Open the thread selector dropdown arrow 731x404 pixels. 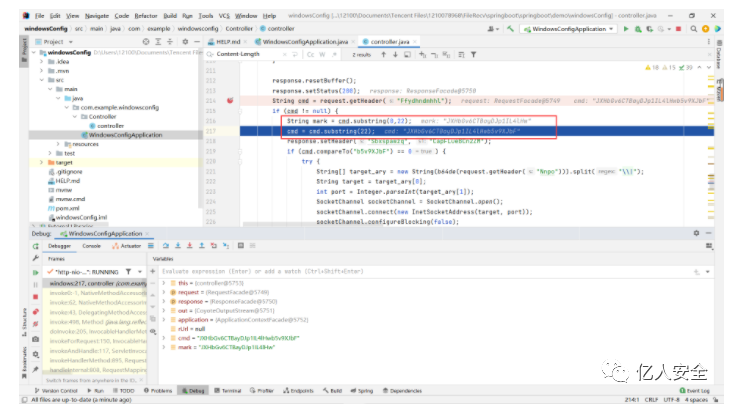point(139,272)
